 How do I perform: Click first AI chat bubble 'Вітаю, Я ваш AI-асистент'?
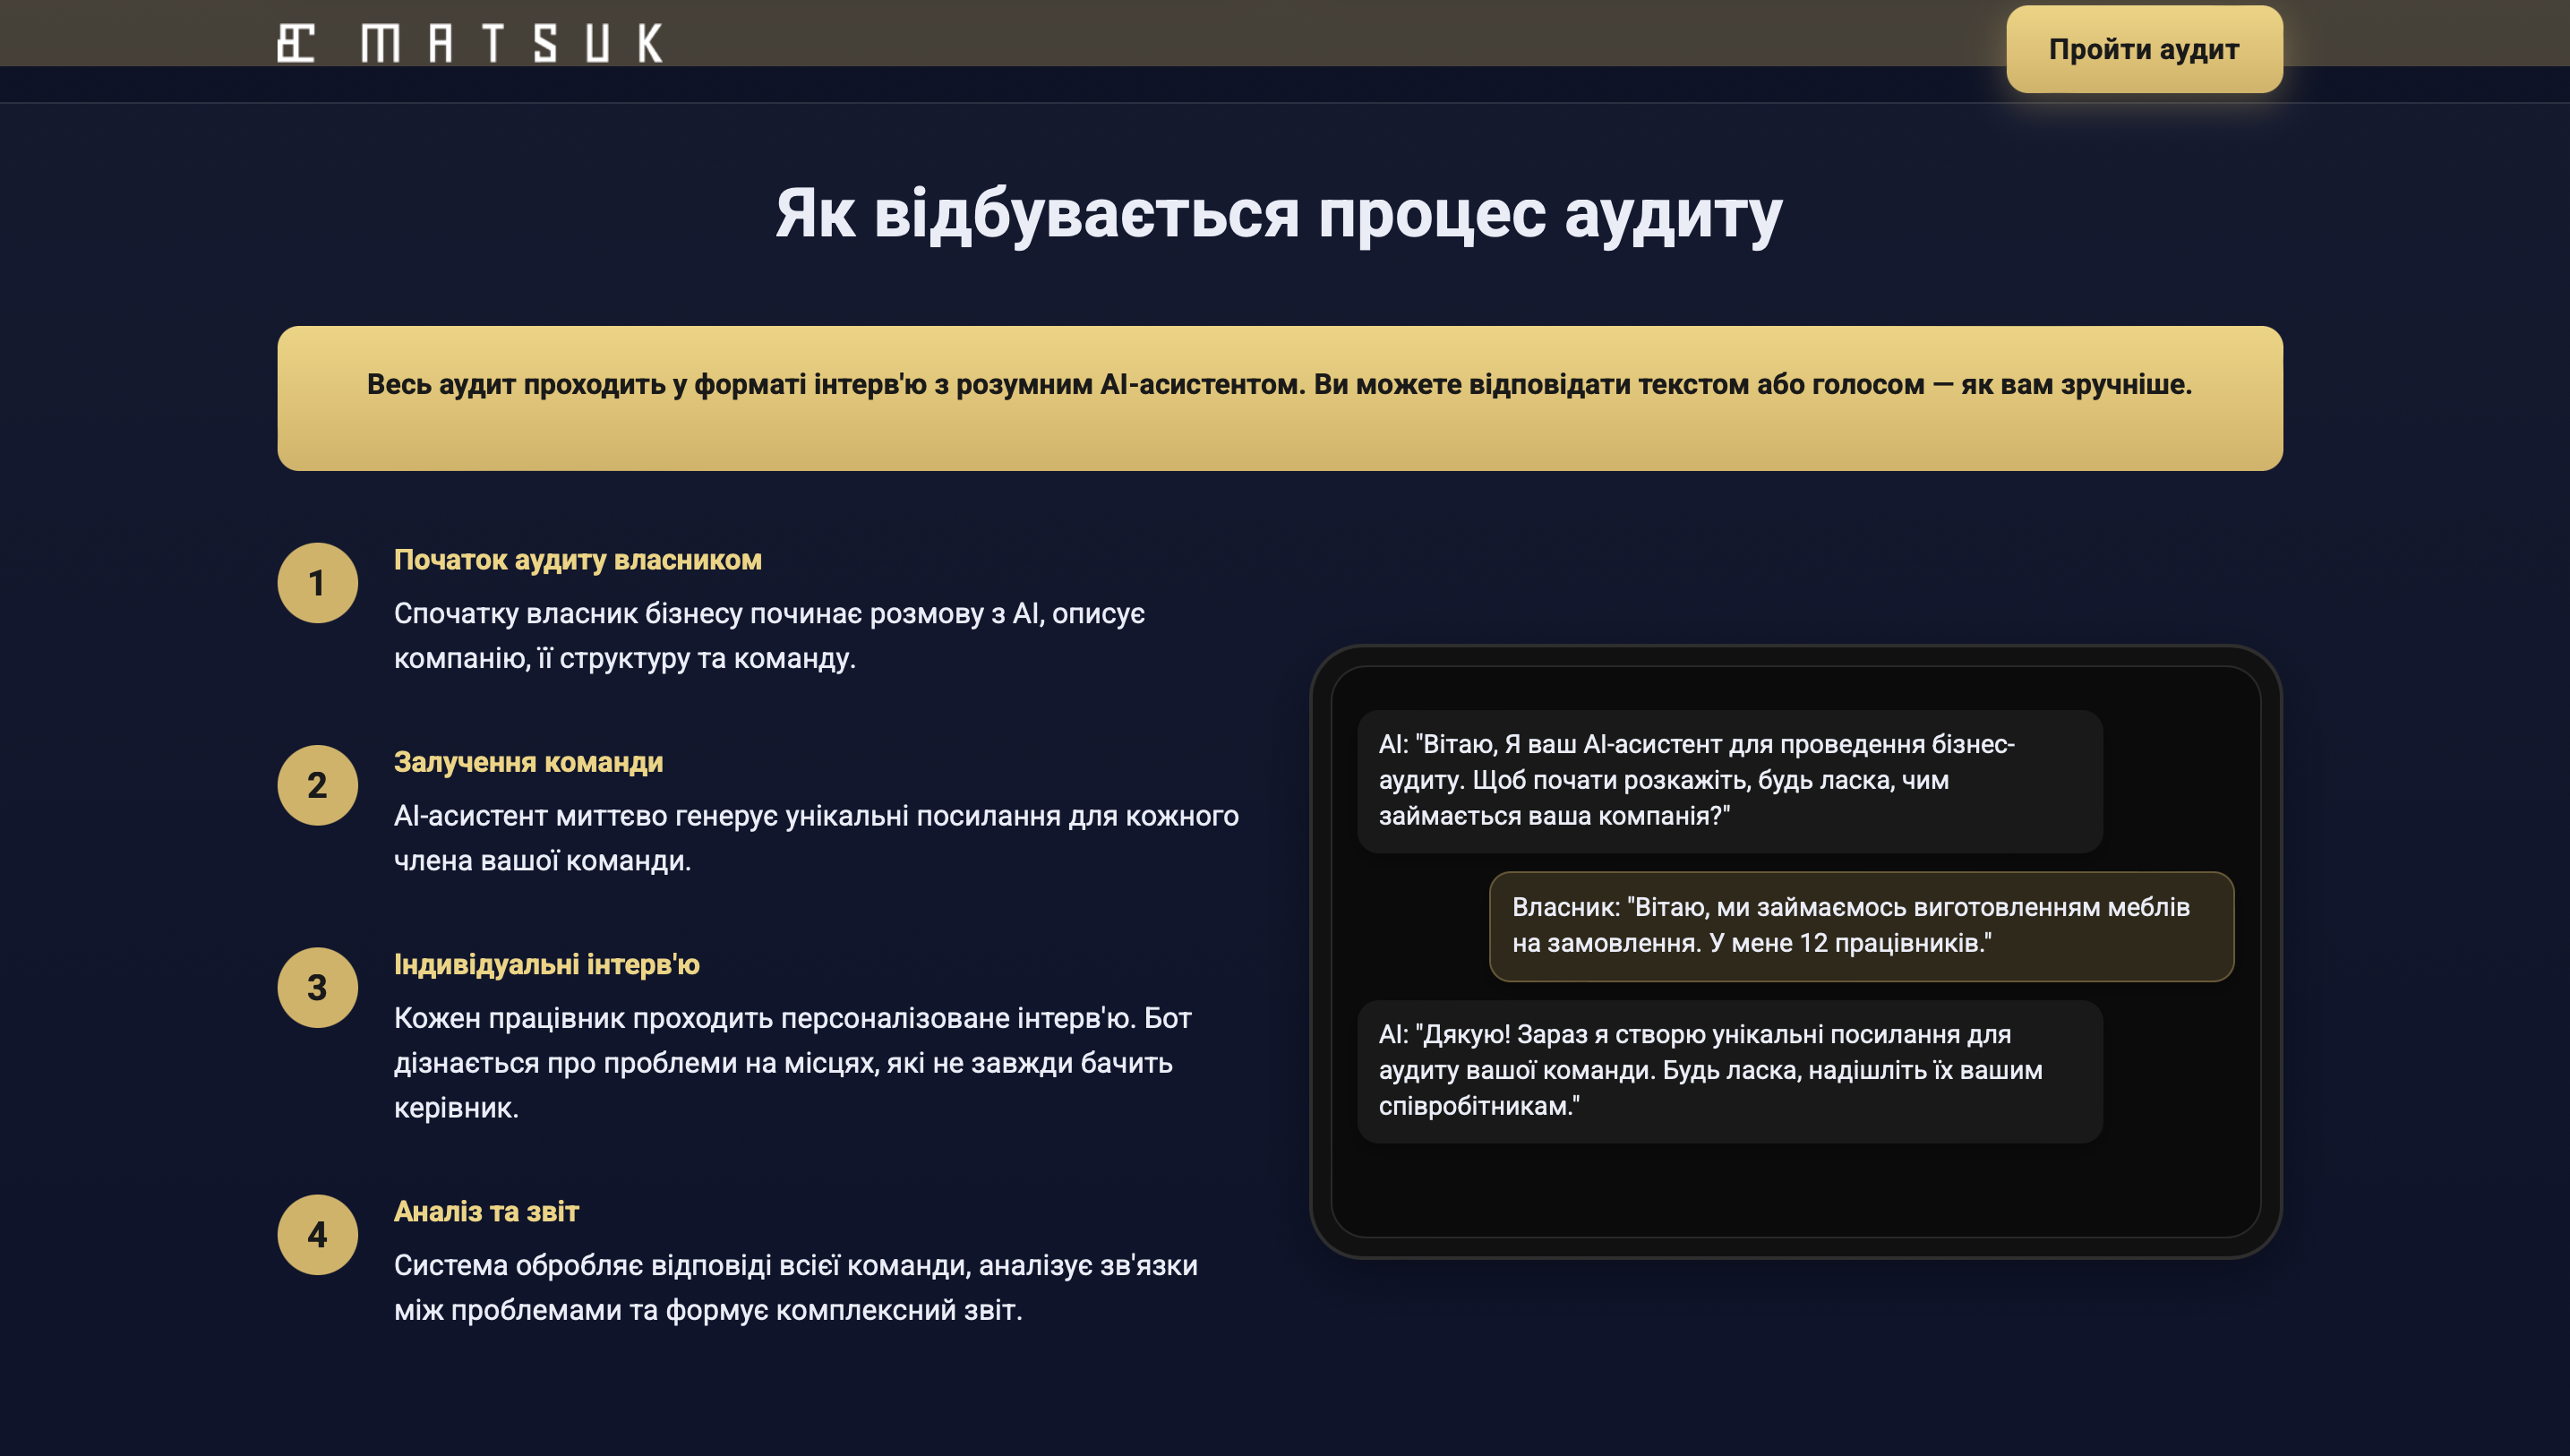tap(1729, 781)
